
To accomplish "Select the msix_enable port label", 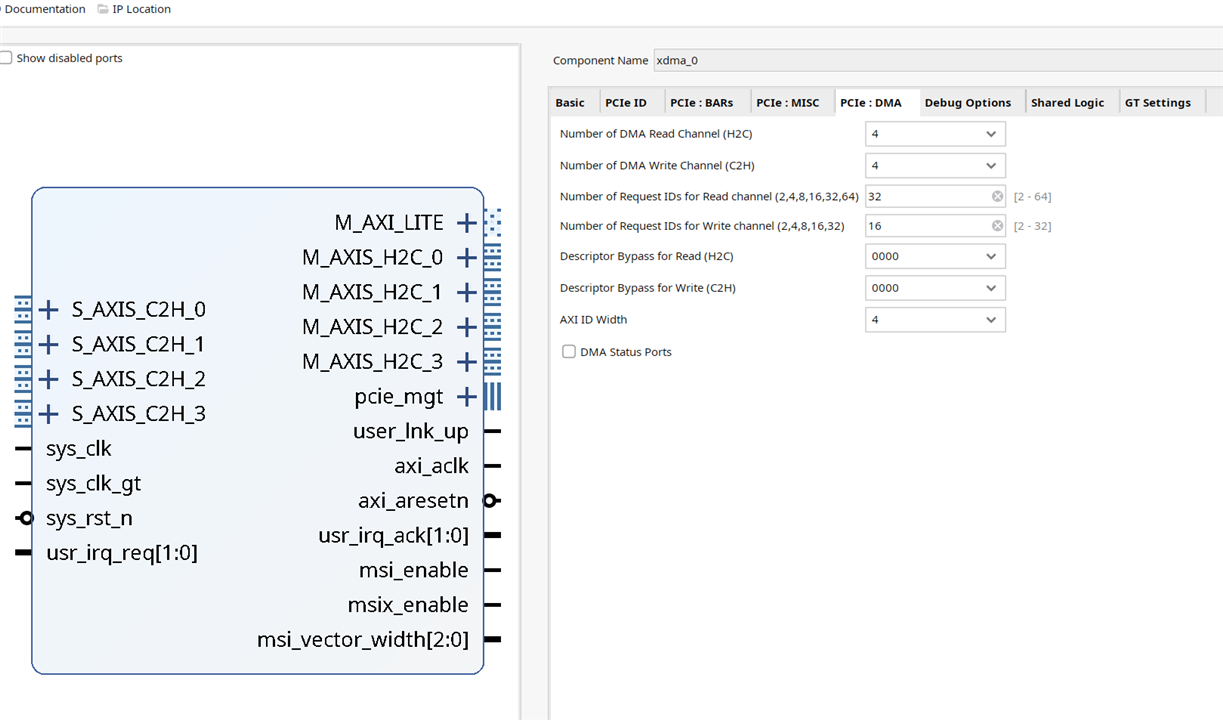I will (x=408, y=605).
